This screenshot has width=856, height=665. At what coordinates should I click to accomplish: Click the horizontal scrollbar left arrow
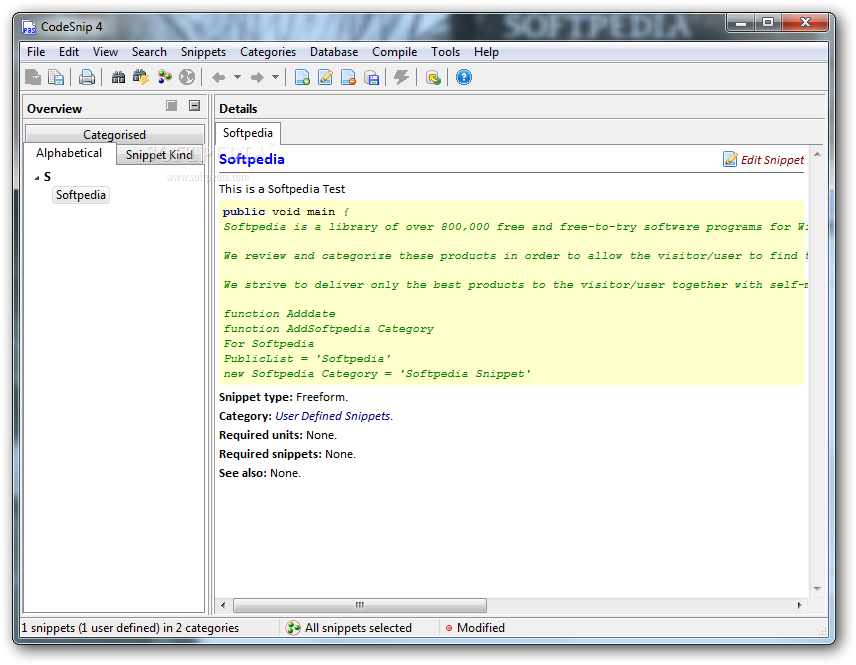223,605
